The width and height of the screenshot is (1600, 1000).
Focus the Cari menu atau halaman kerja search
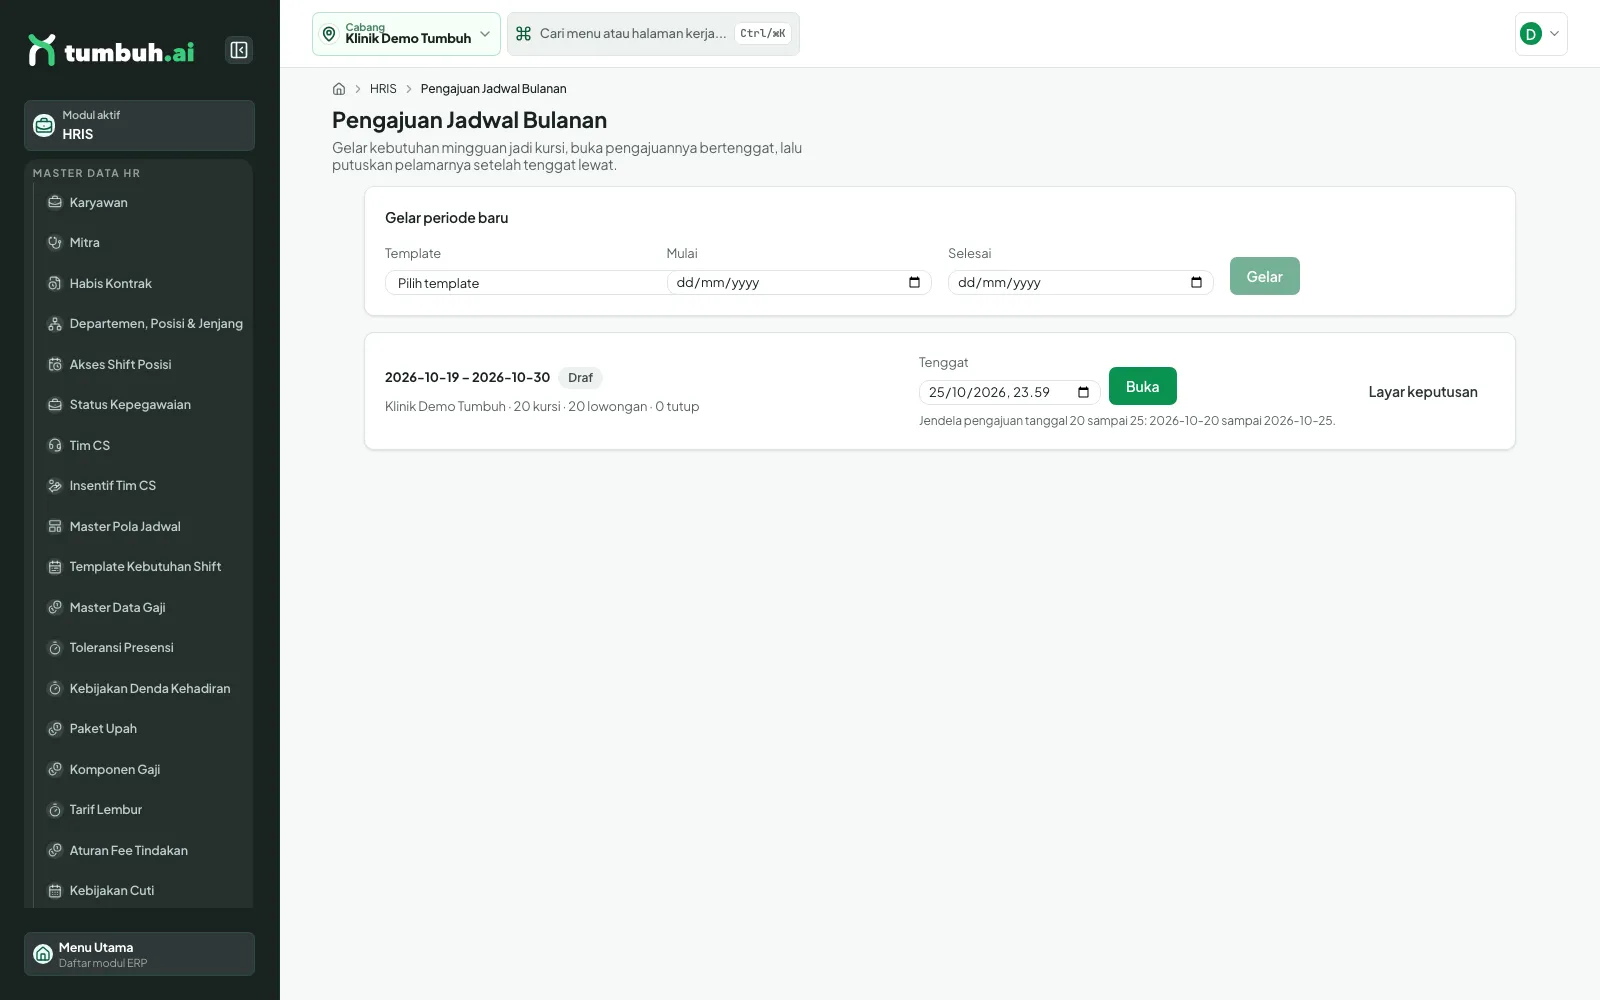(x=653, y=34)
